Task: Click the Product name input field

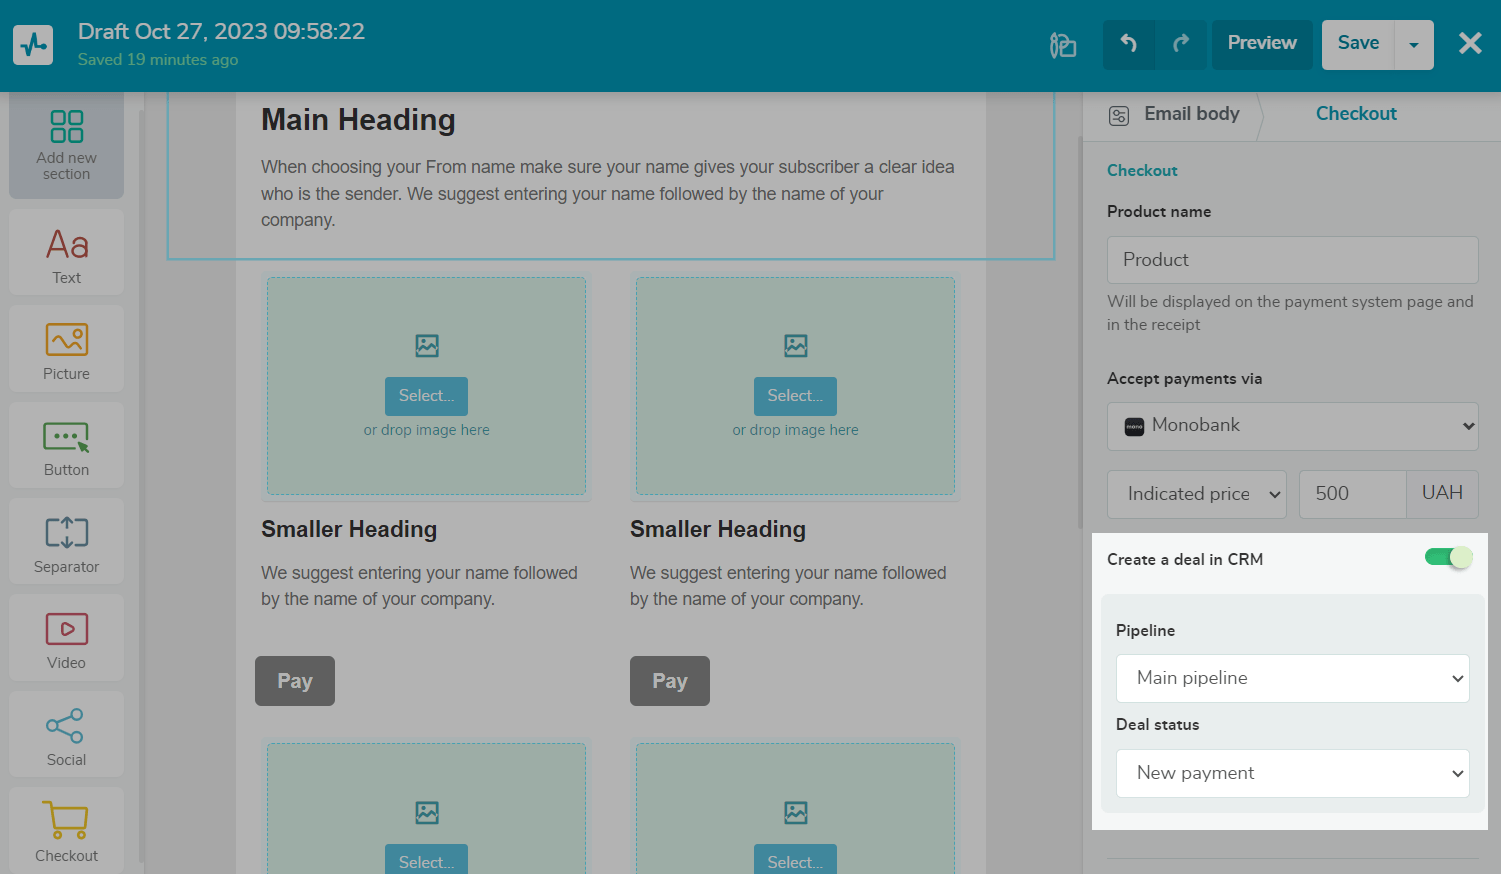Action: [x=1292, y=260]
